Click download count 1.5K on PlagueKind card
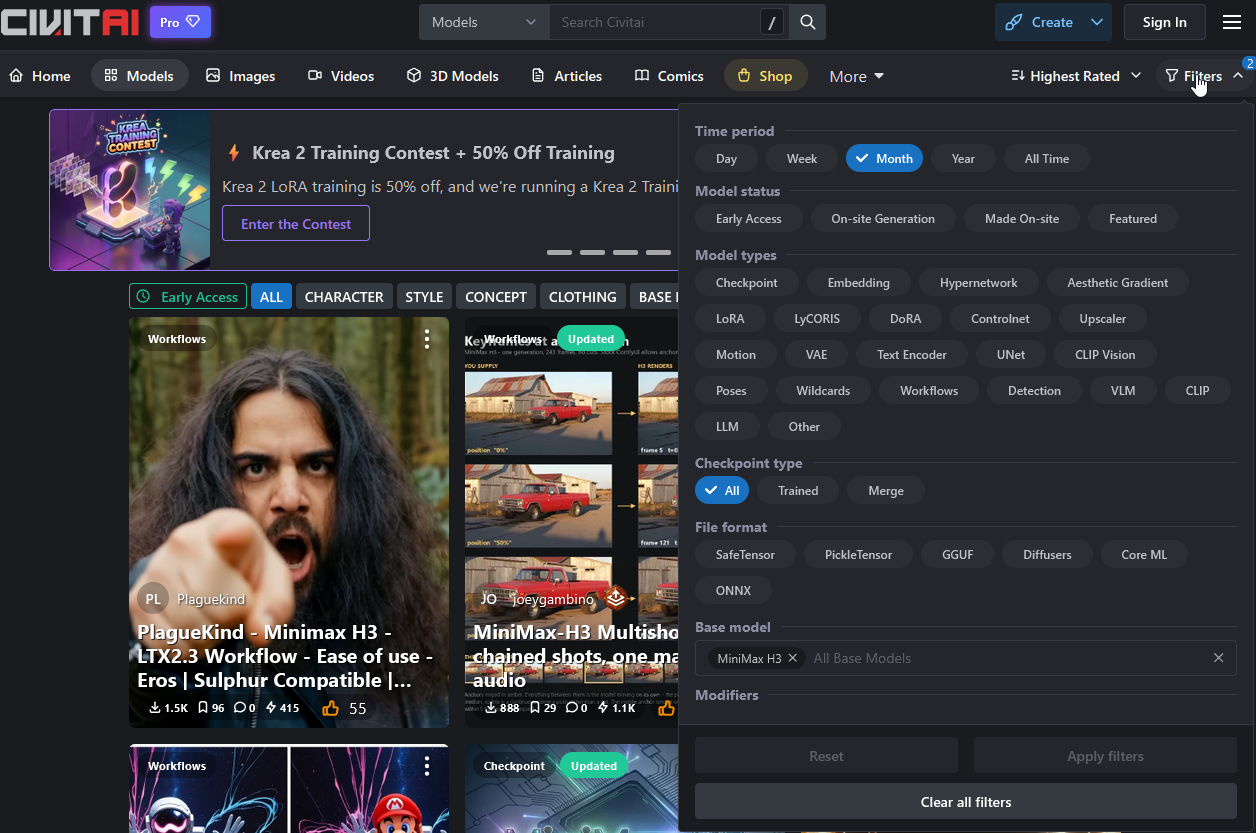The height and width of the screenshot is (833, 1256). coord(168,708)
